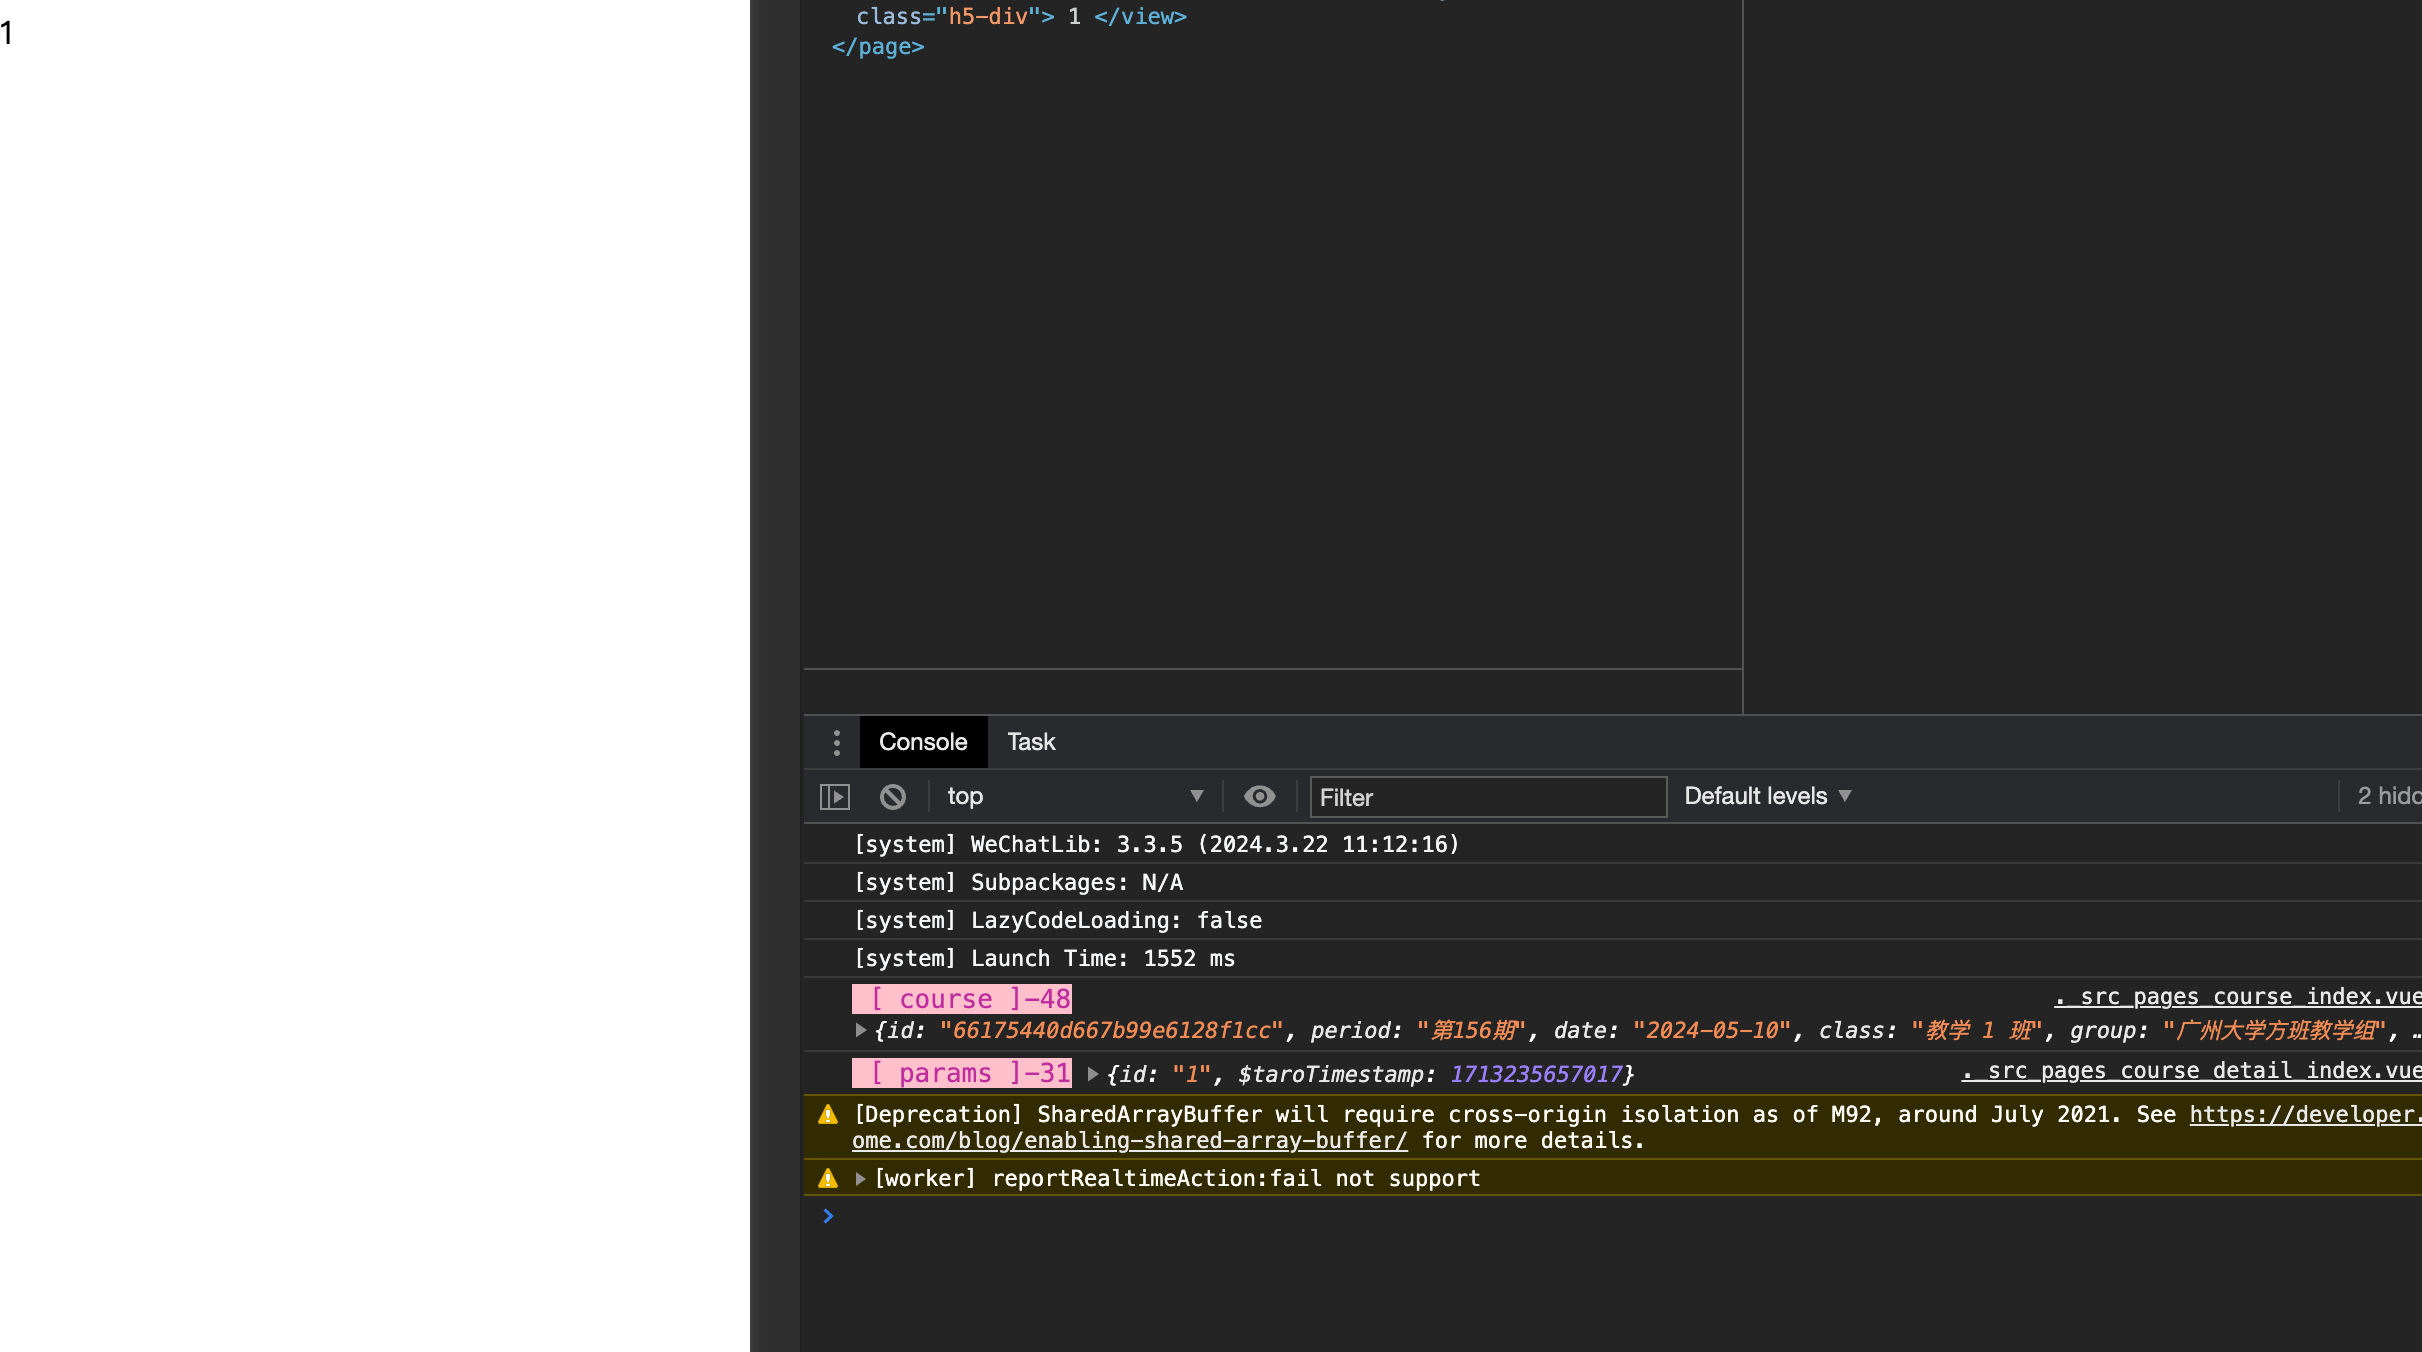Click the eye live expression icon

tap(1259, 796)
